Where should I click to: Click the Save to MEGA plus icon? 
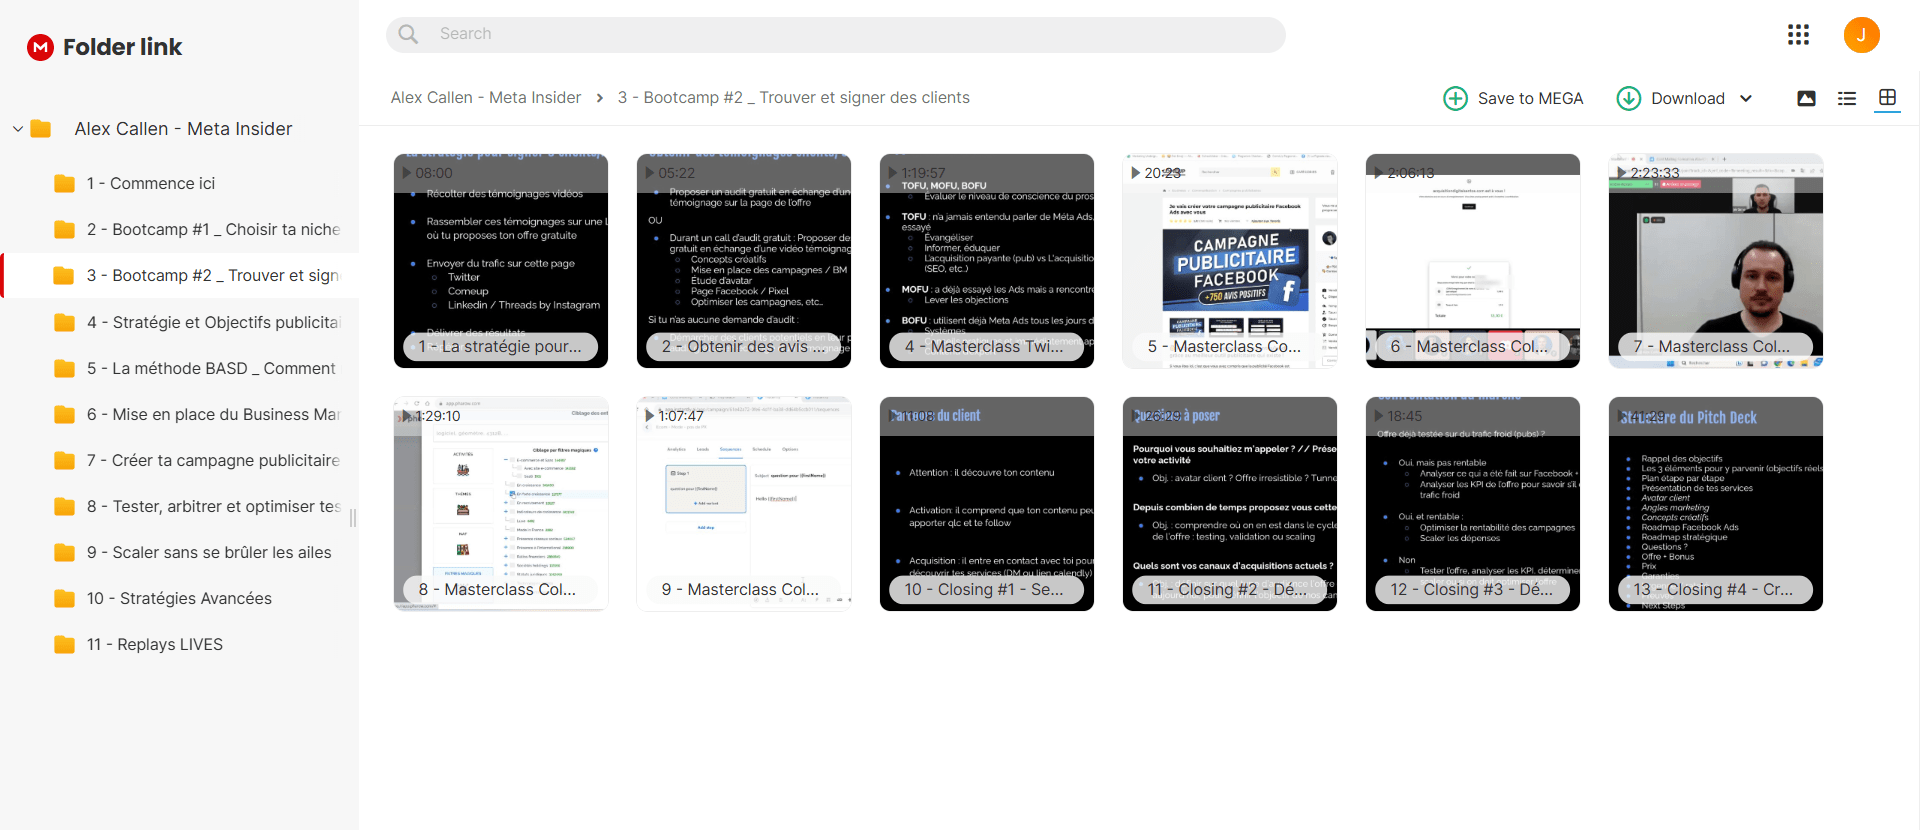pyautogui.click(x=1455, y=98)
